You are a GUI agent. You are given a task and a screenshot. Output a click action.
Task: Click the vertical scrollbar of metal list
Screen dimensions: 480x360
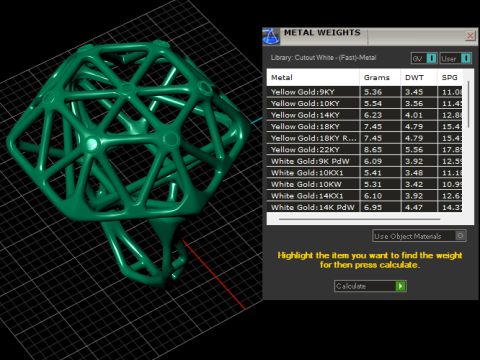tap(468, 104)
